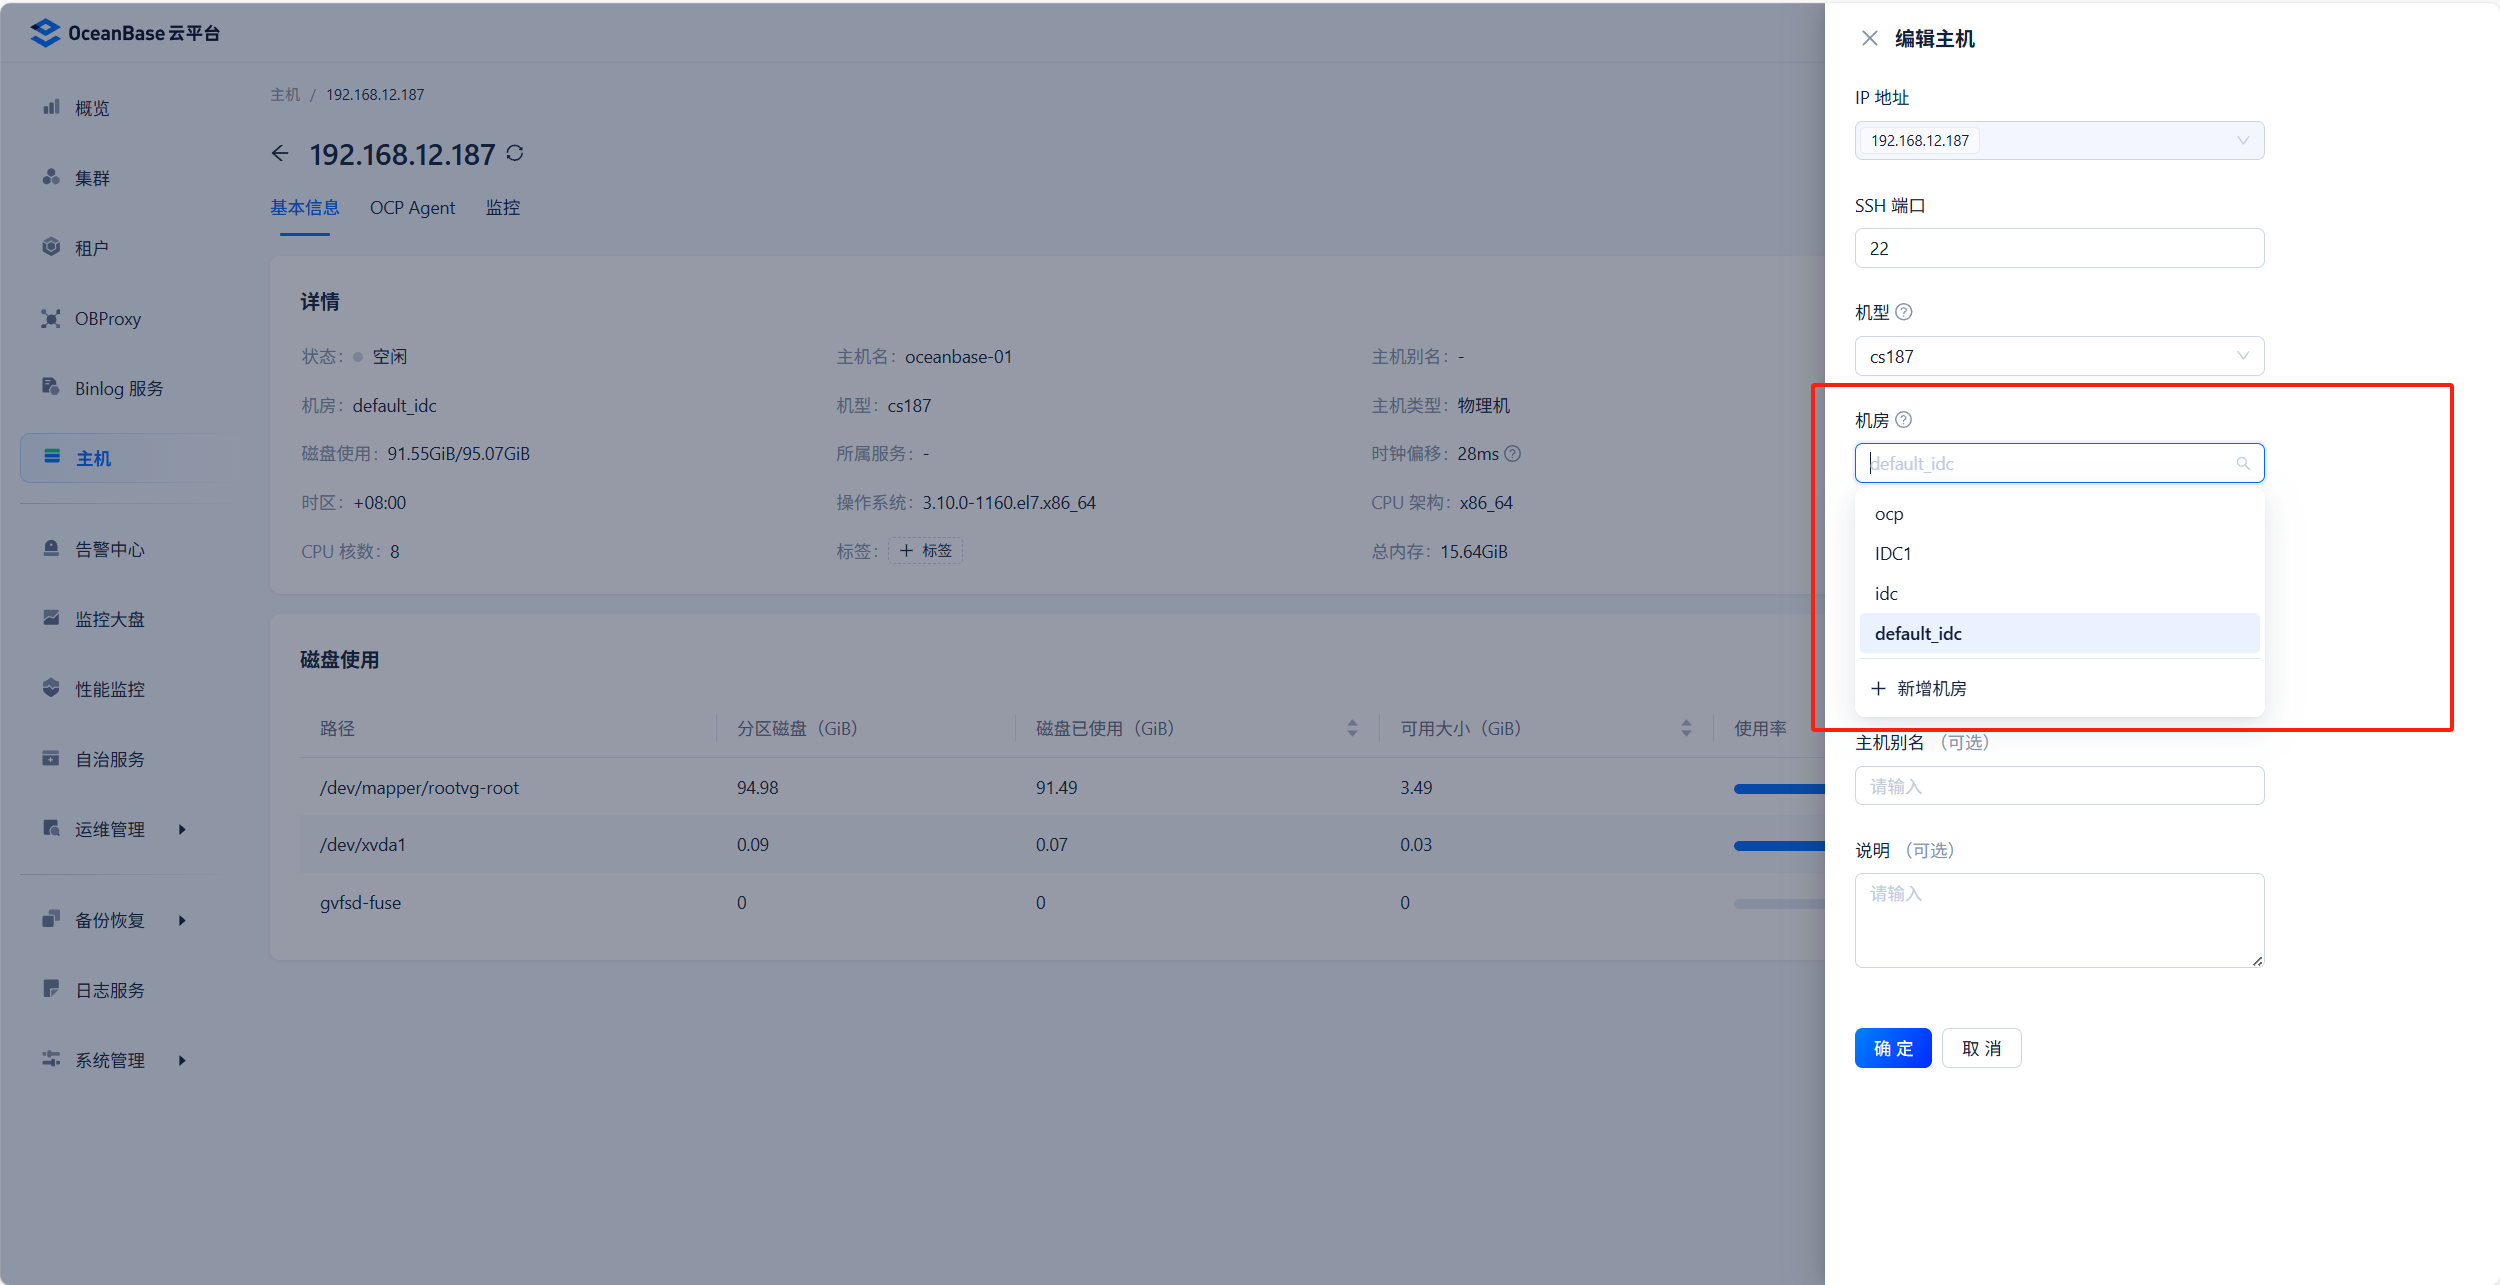Click the 概览 bar chart icon

(x=51, y=107)
